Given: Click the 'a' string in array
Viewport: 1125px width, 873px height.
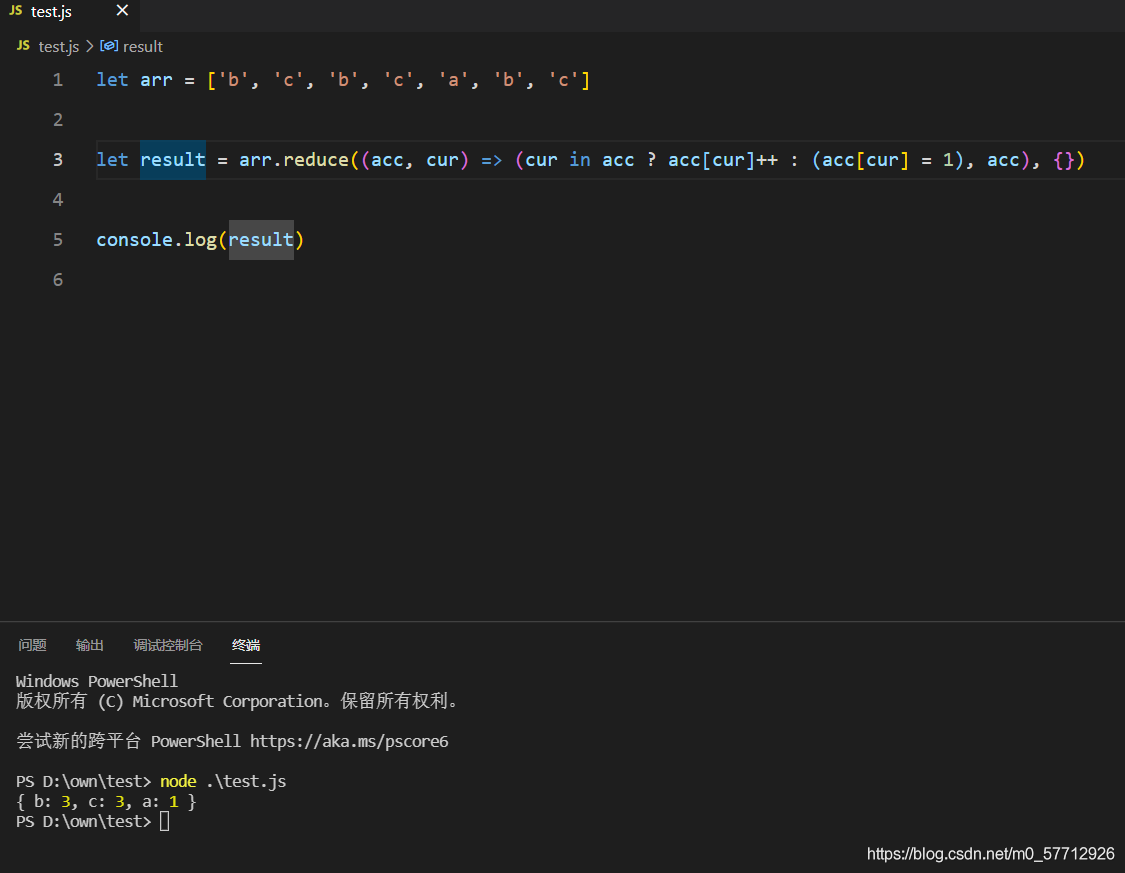Looking at the screenshot, I should coord(453,80).
